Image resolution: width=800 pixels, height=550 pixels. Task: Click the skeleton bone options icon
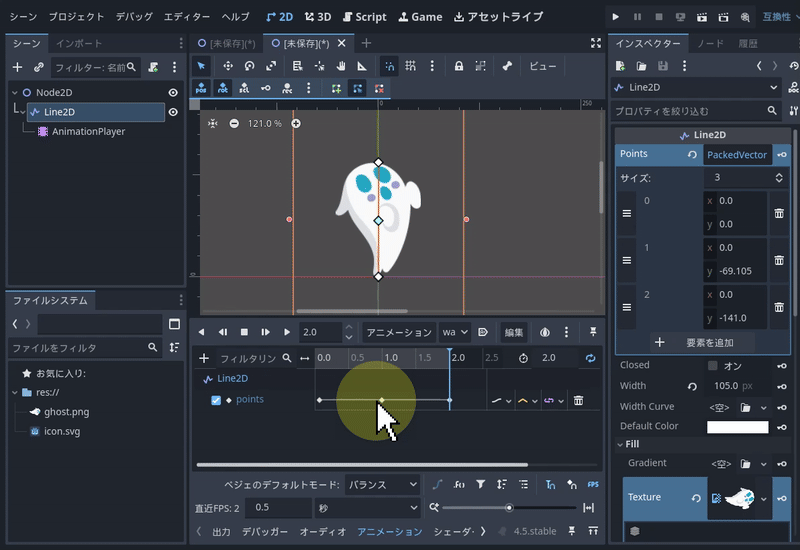pyautogui.click(x=507, y=66)
